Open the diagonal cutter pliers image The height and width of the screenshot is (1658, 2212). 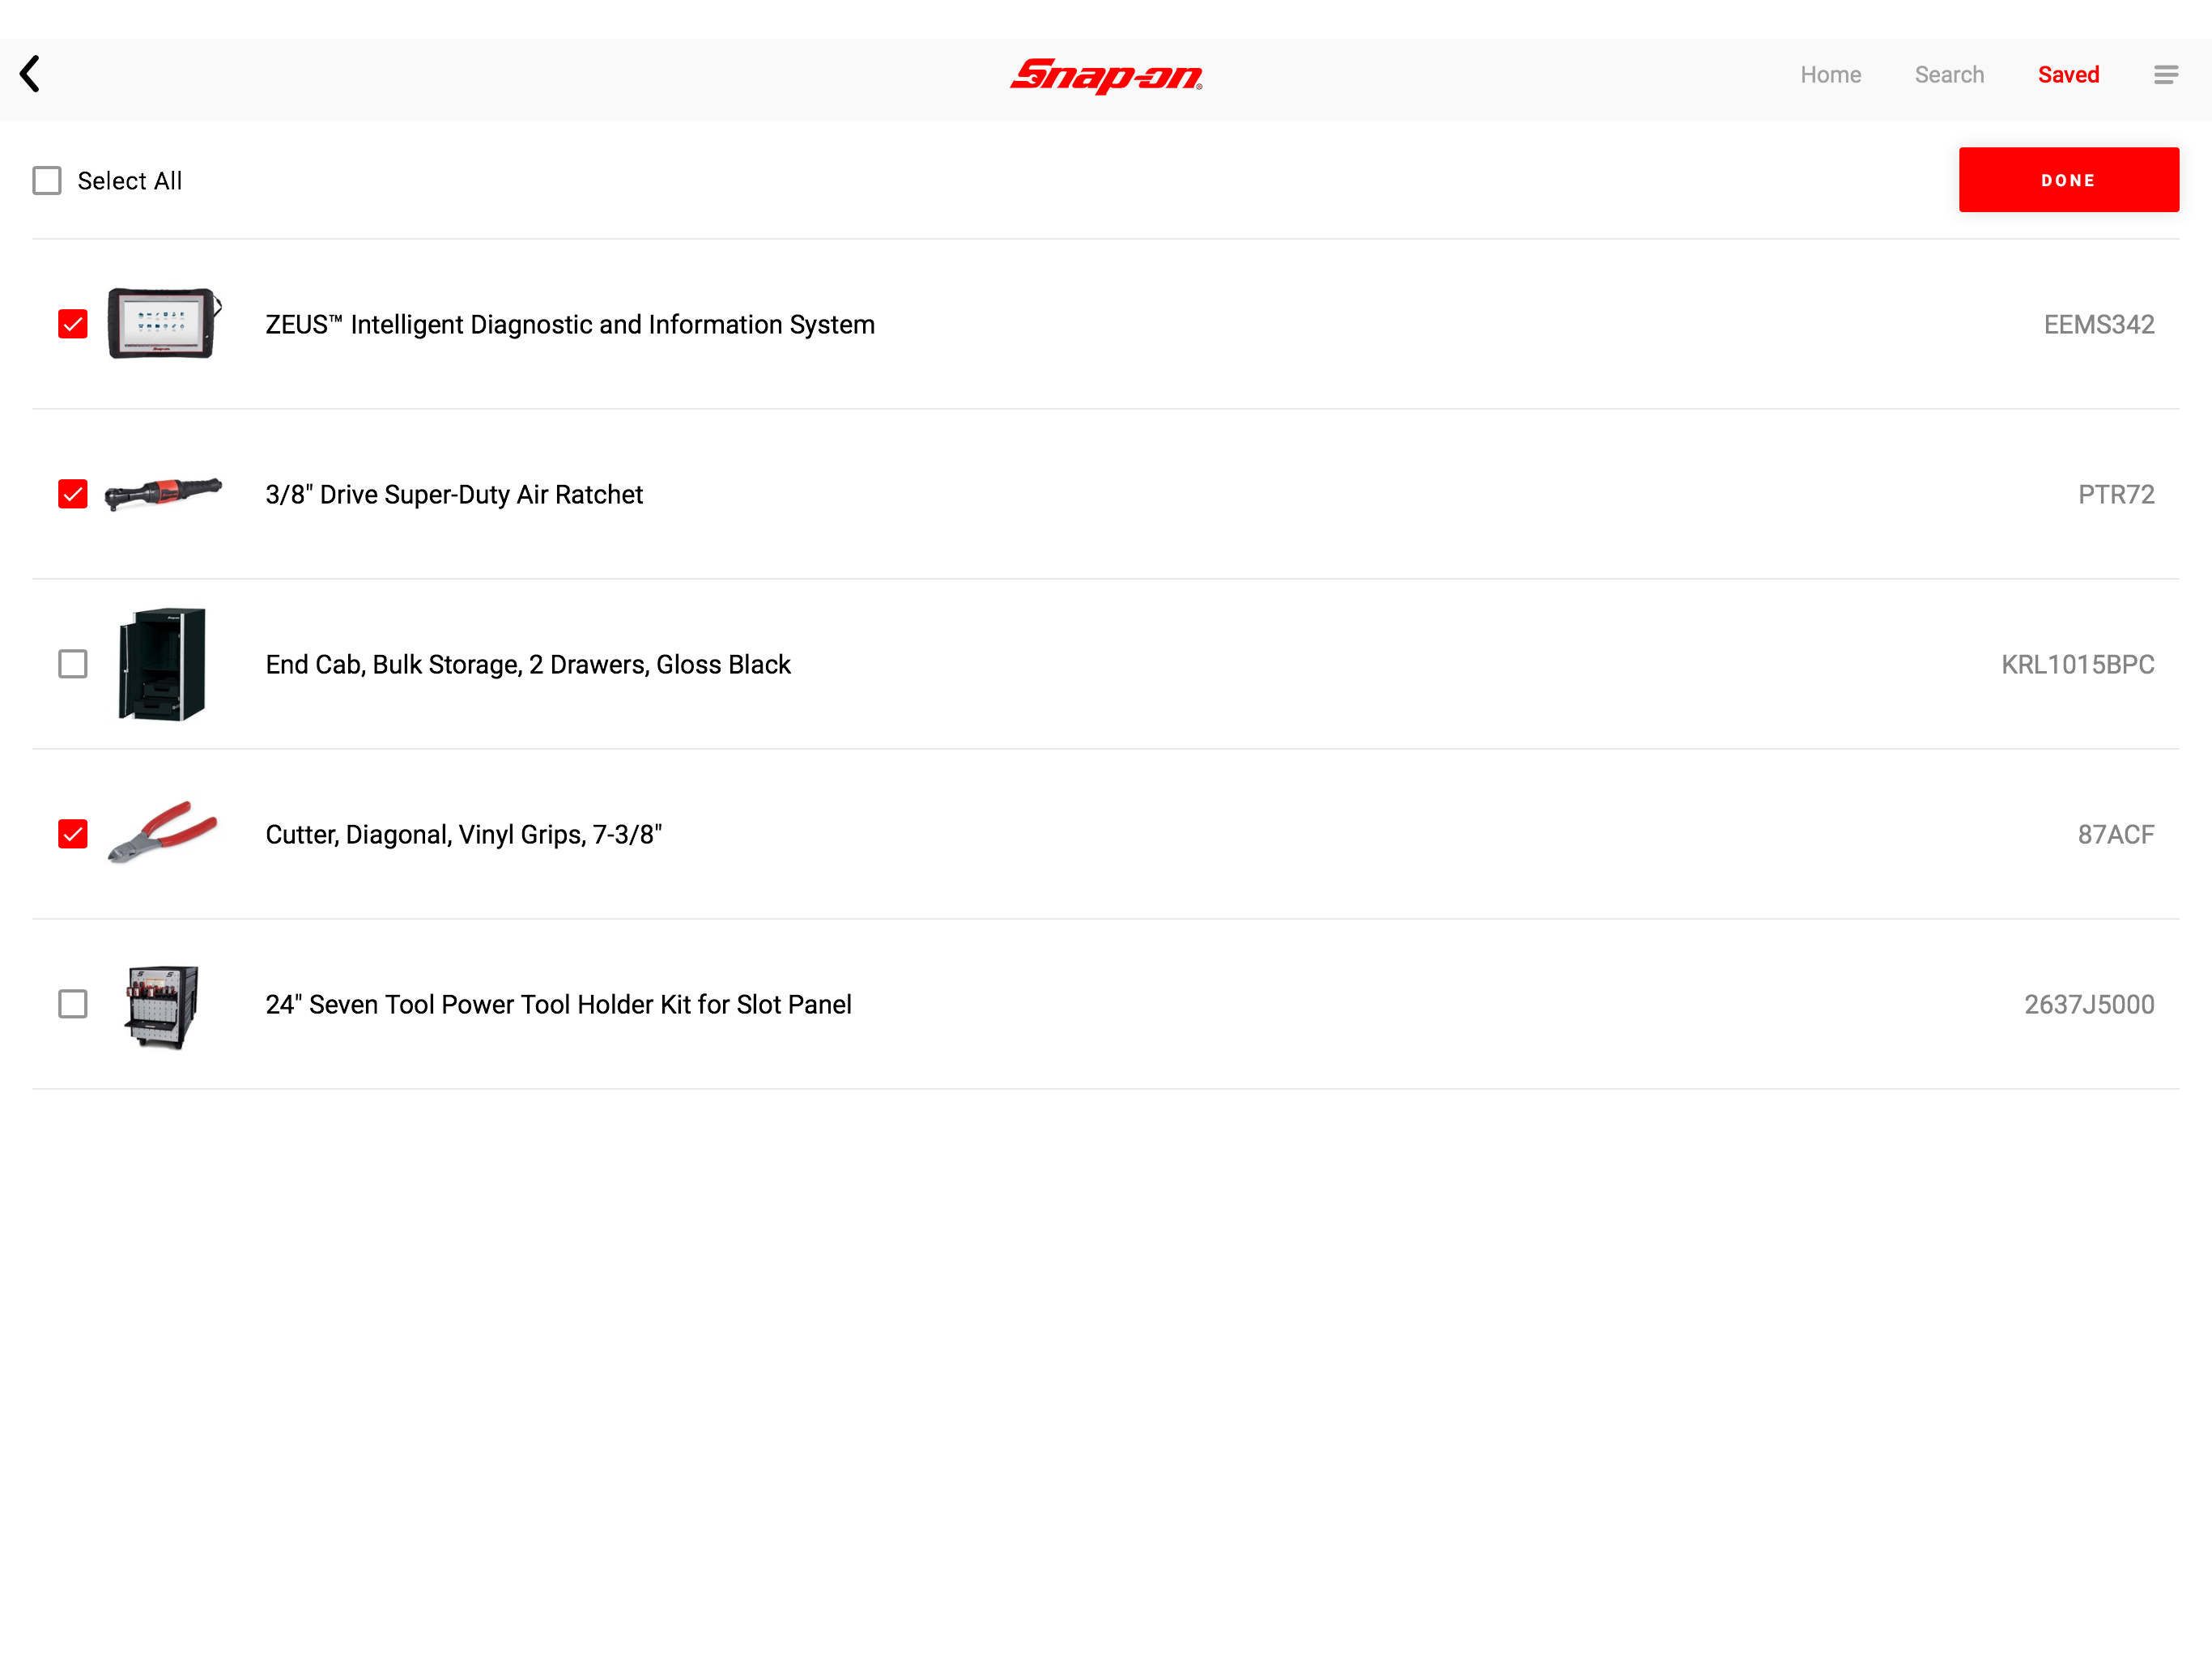tap(162, 832)
